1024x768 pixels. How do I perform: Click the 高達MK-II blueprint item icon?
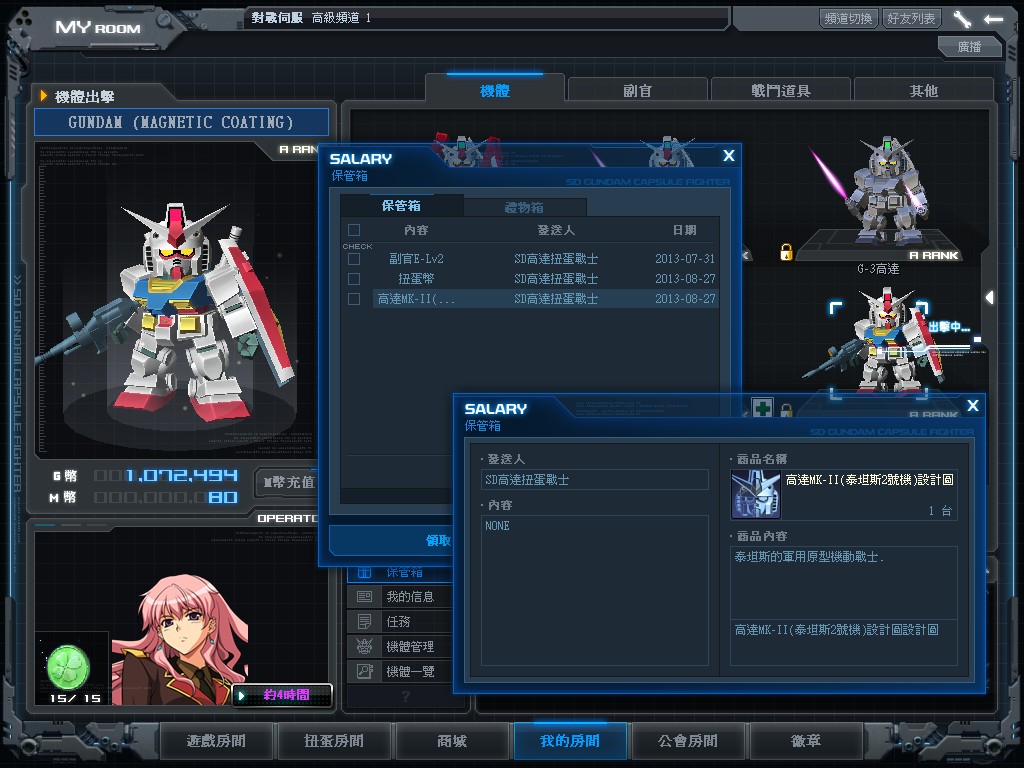(x=755, y=494)
